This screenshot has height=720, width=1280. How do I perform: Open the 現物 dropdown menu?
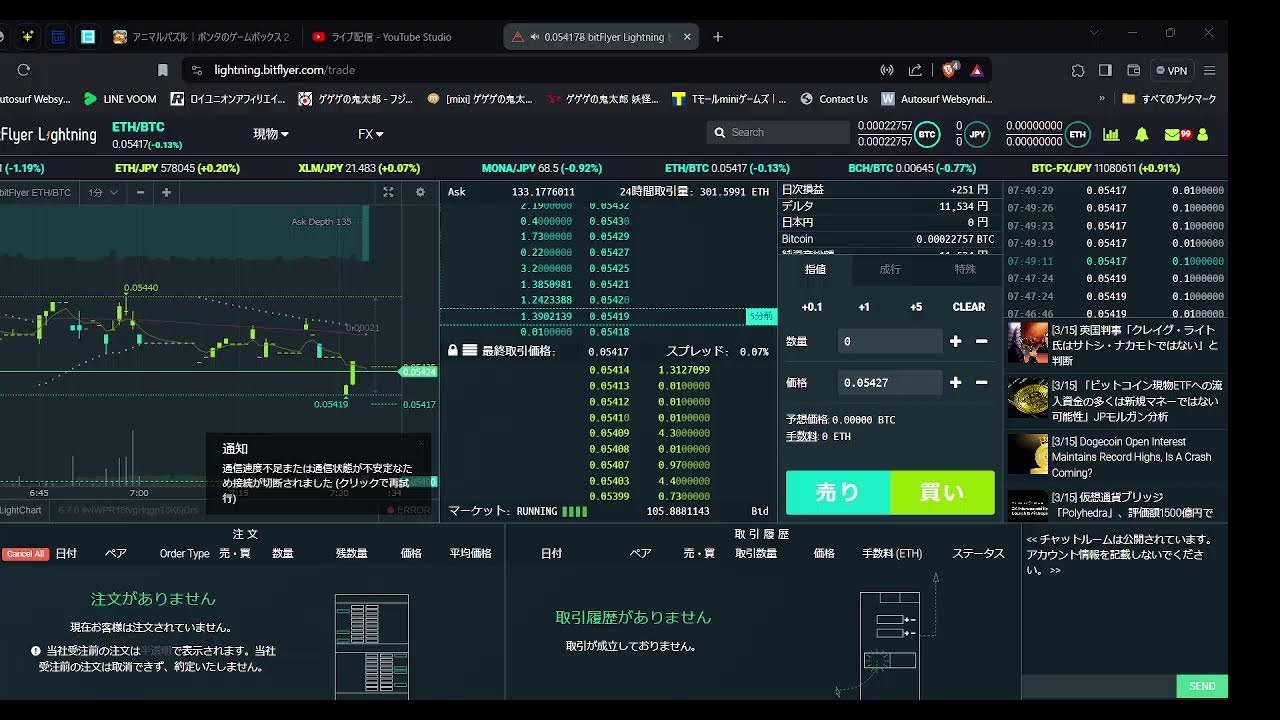pyautogui.click(x=271, y=134)
